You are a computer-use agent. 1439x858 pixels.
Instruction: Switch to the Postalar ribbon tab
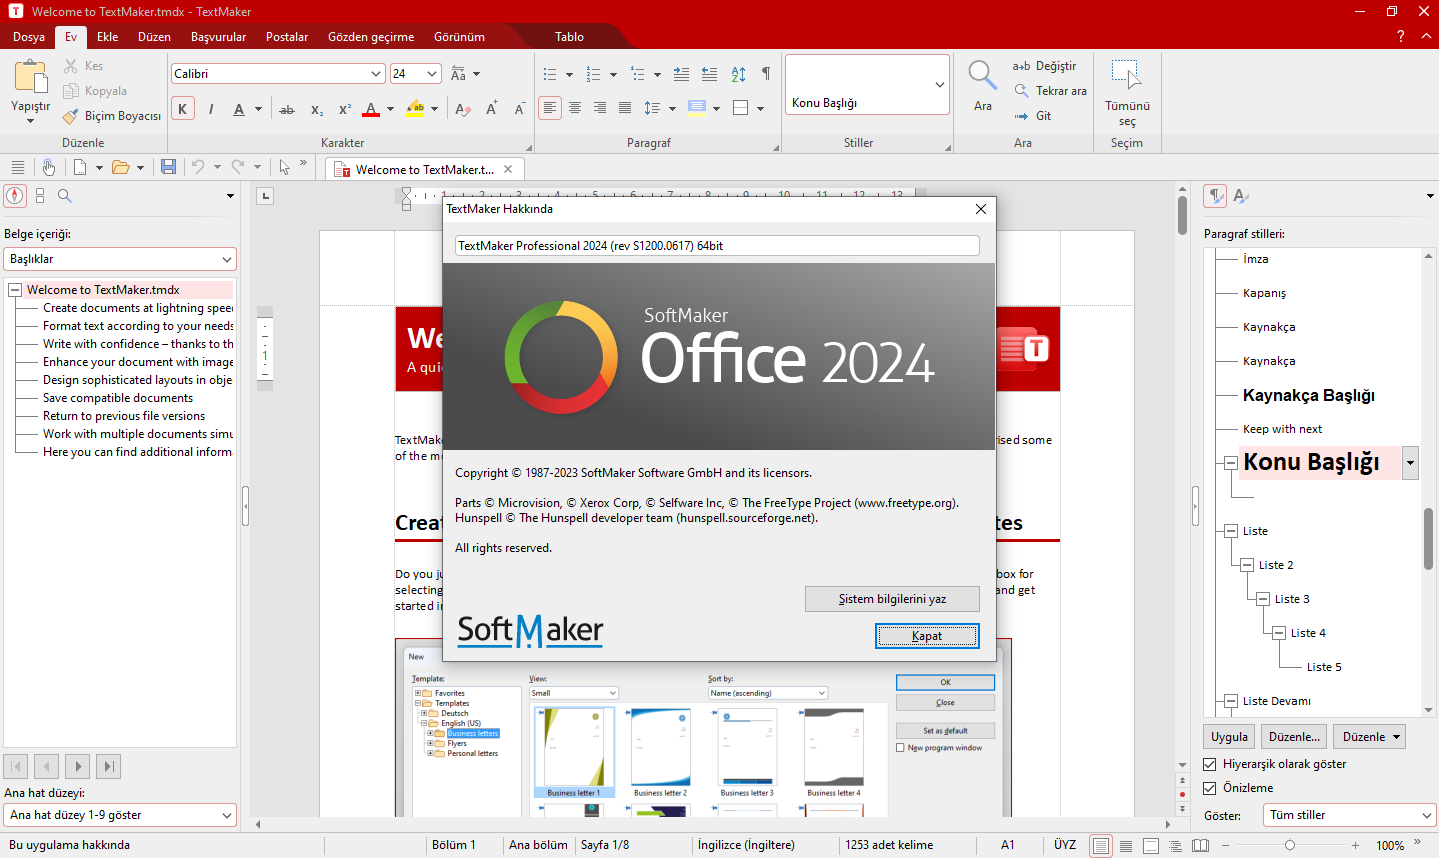point(287,37)
